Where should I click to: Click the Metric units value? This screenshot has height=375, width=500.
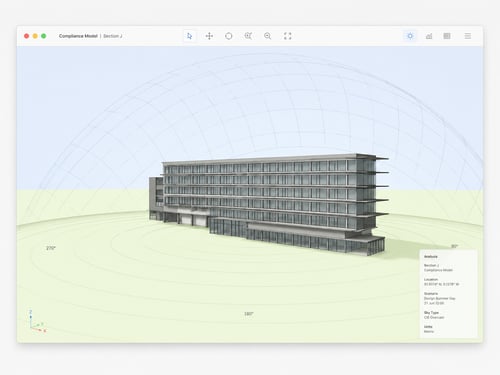[429, 331]
